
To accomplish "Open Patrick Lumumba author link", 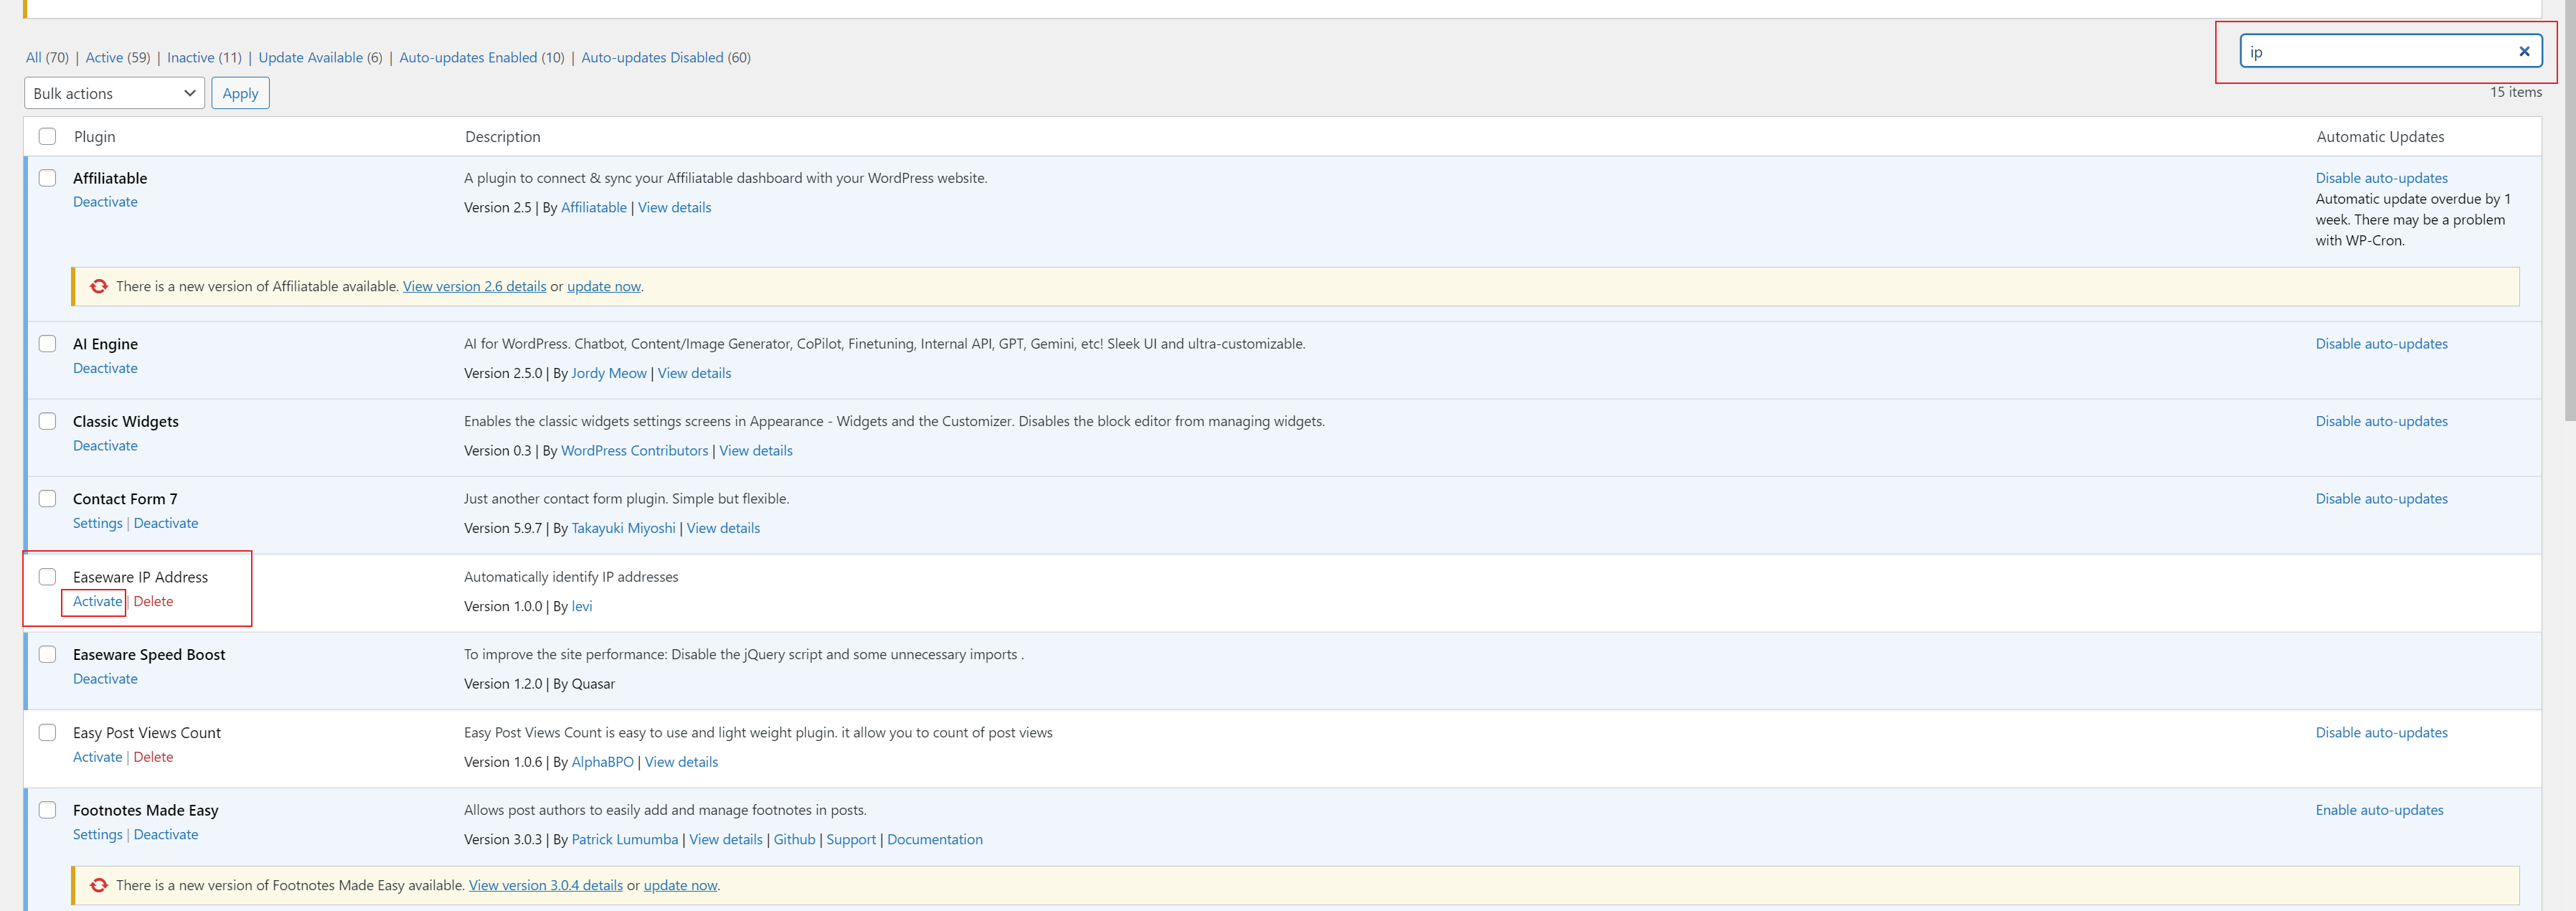I will tap(624, 839).
